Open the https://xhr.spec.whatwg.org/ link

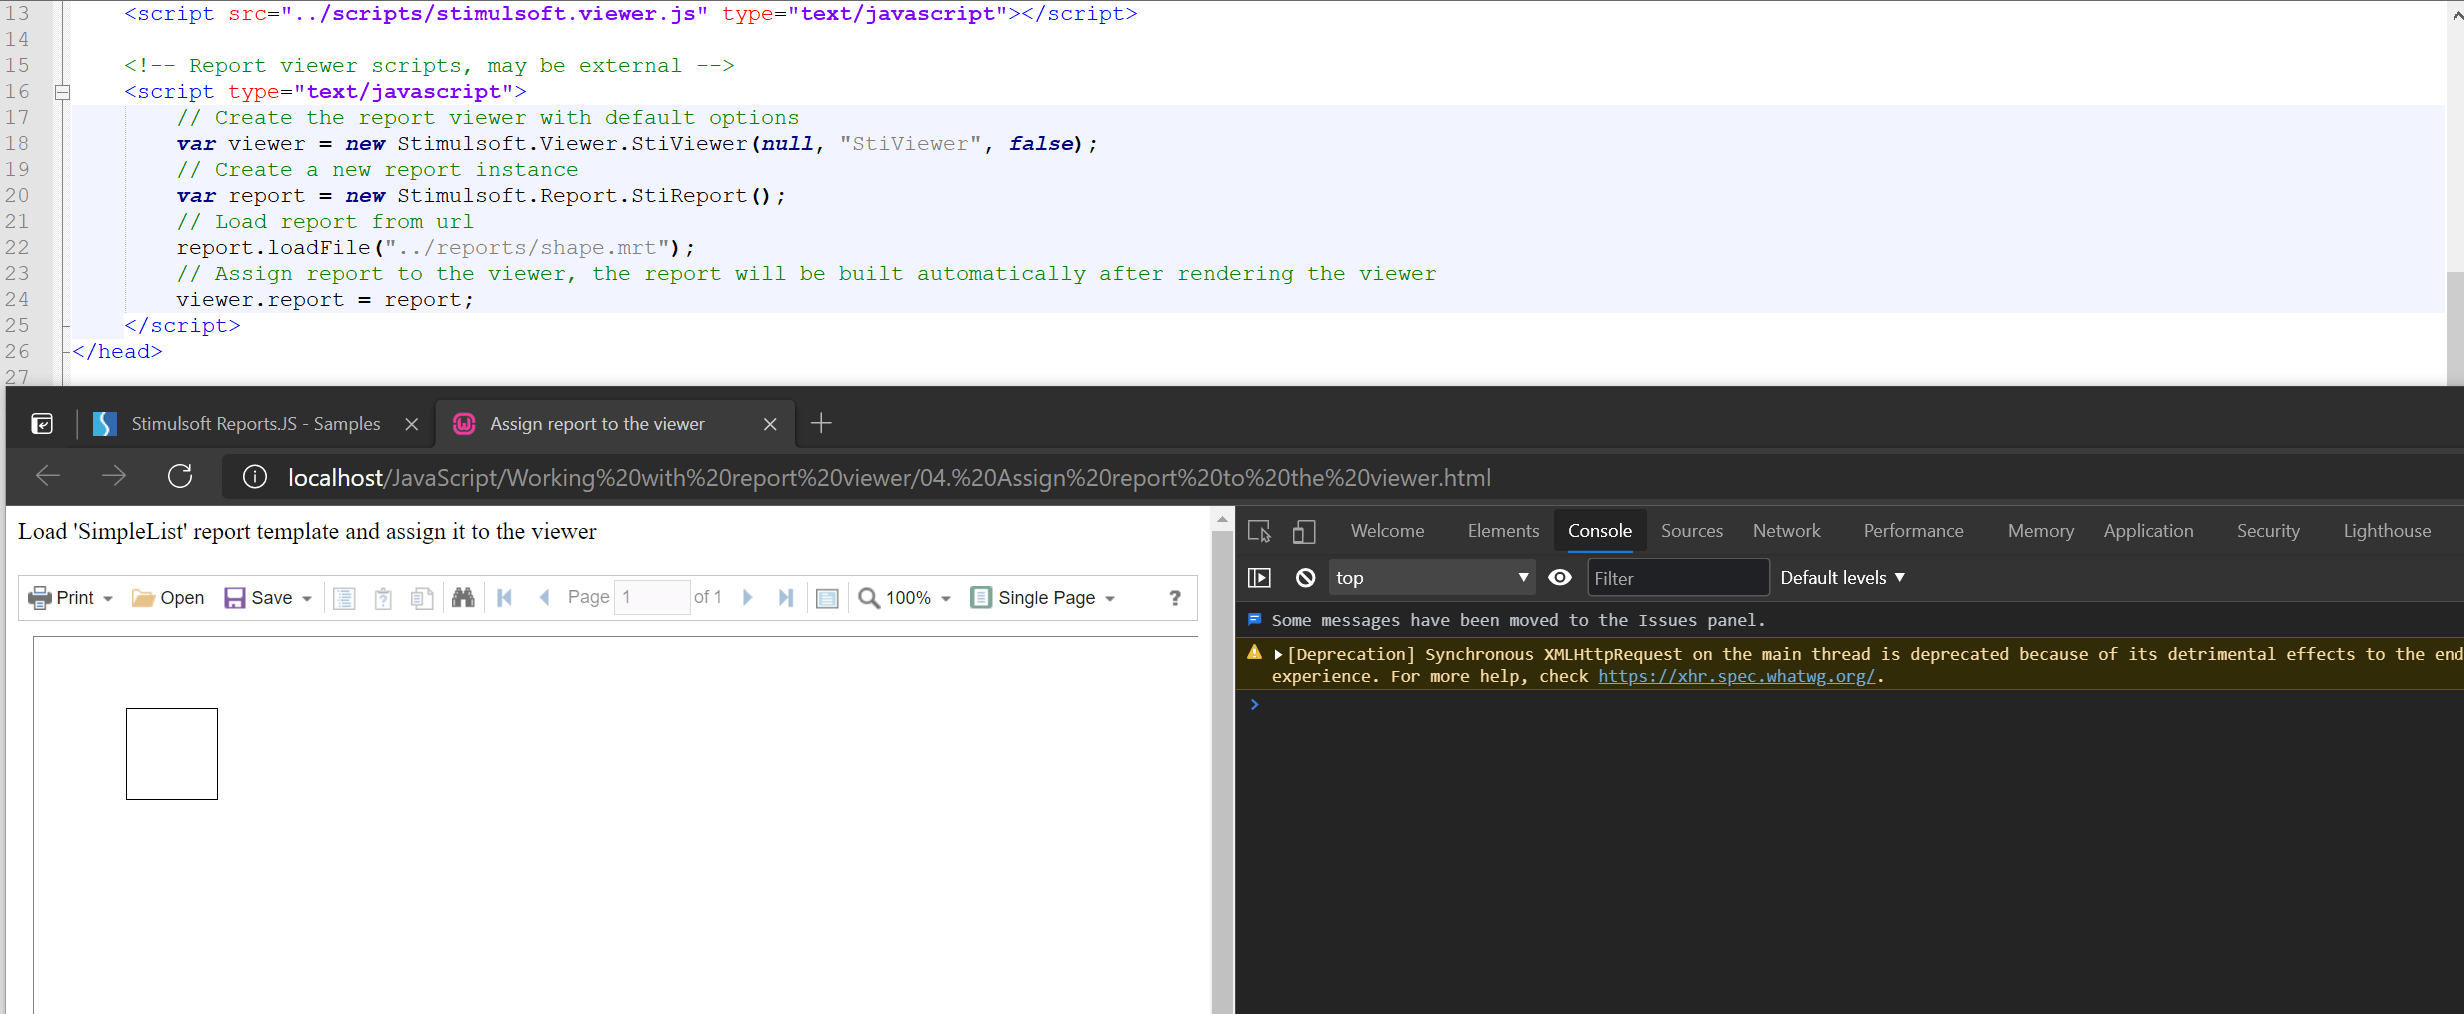[x=1736, y=677]
